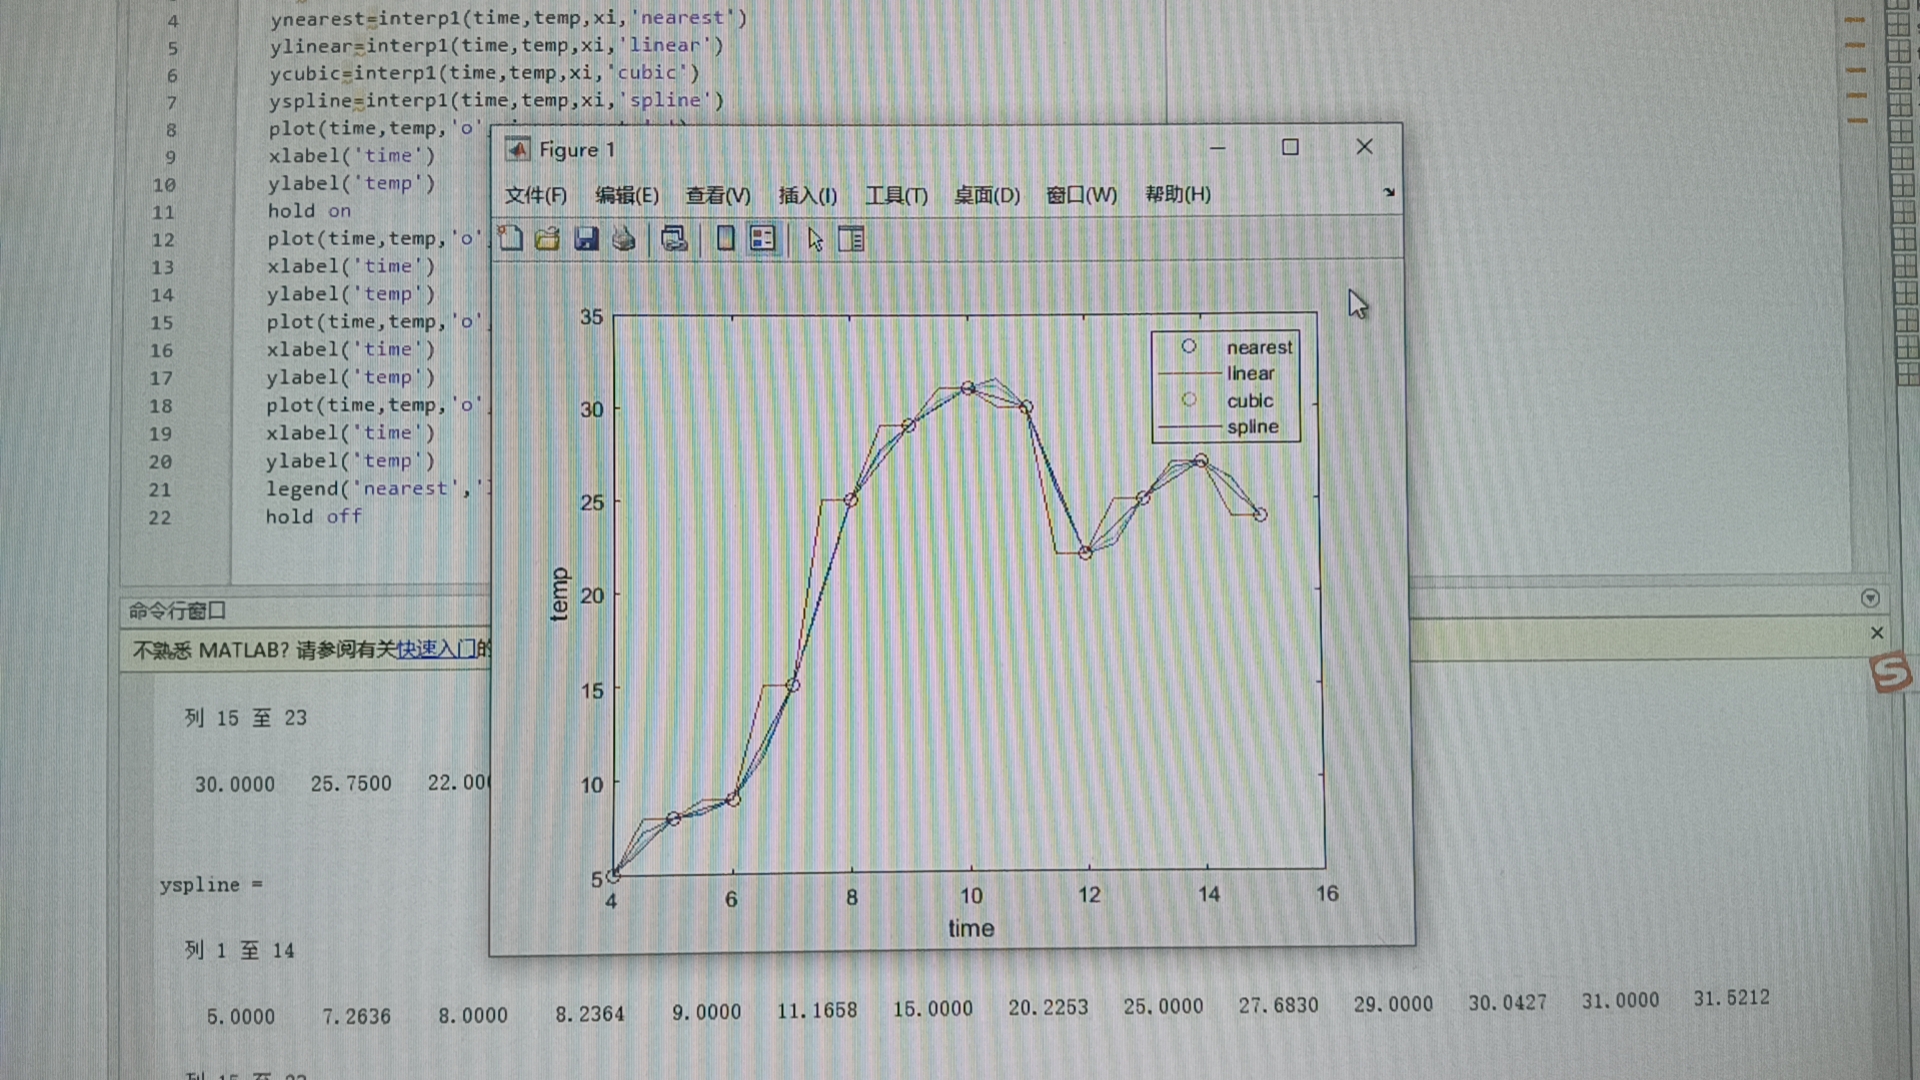This screenshot has height=1080, width=1920.
Task: Open the 文件(F) menu
Action: click(x=535, y=195)
